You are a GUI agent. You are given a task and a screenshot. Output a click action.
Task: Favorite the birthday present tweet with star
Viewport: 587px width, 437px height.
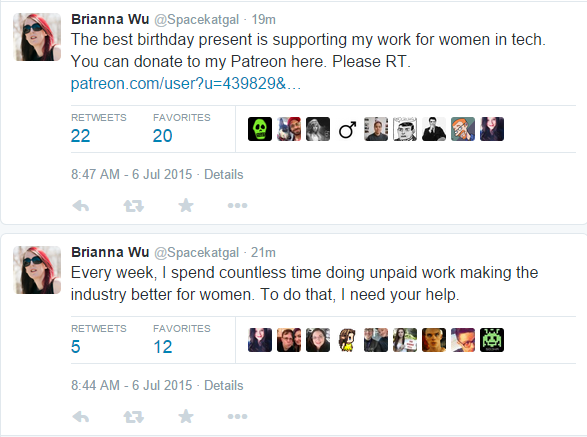coord(186,205)
